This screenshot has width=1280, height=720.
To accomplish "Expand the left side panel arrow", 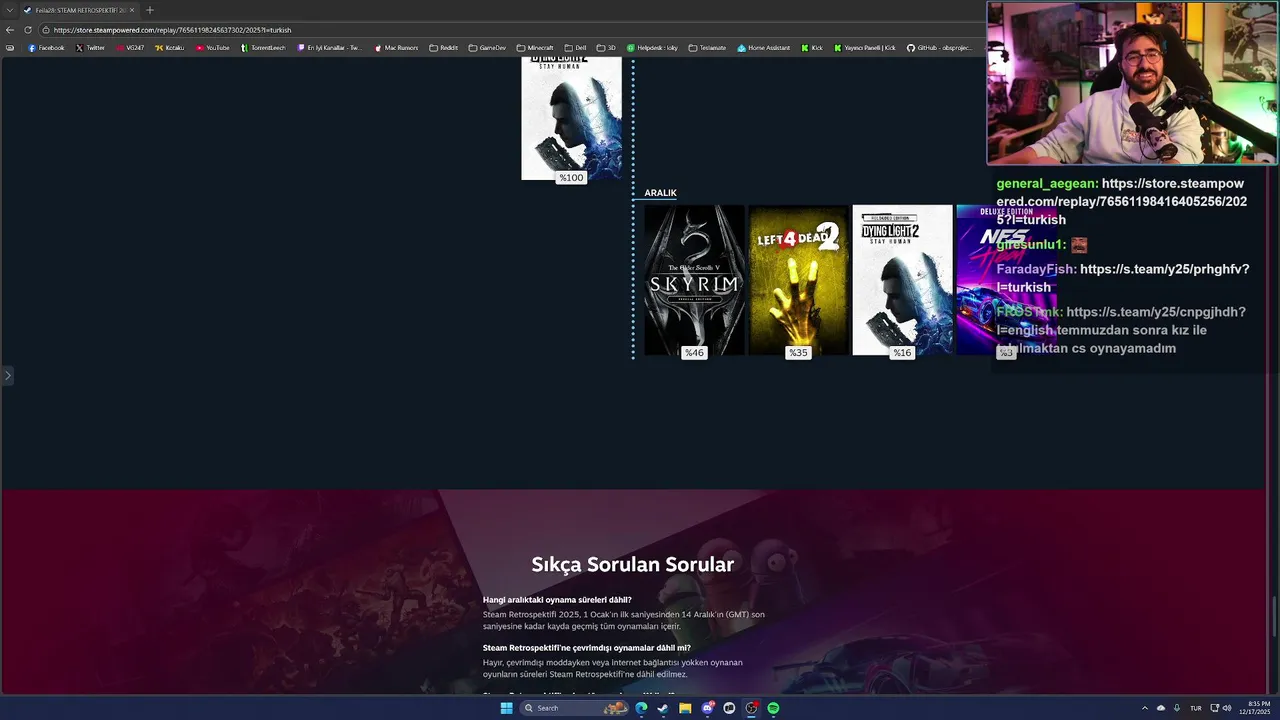I will 7,376.
